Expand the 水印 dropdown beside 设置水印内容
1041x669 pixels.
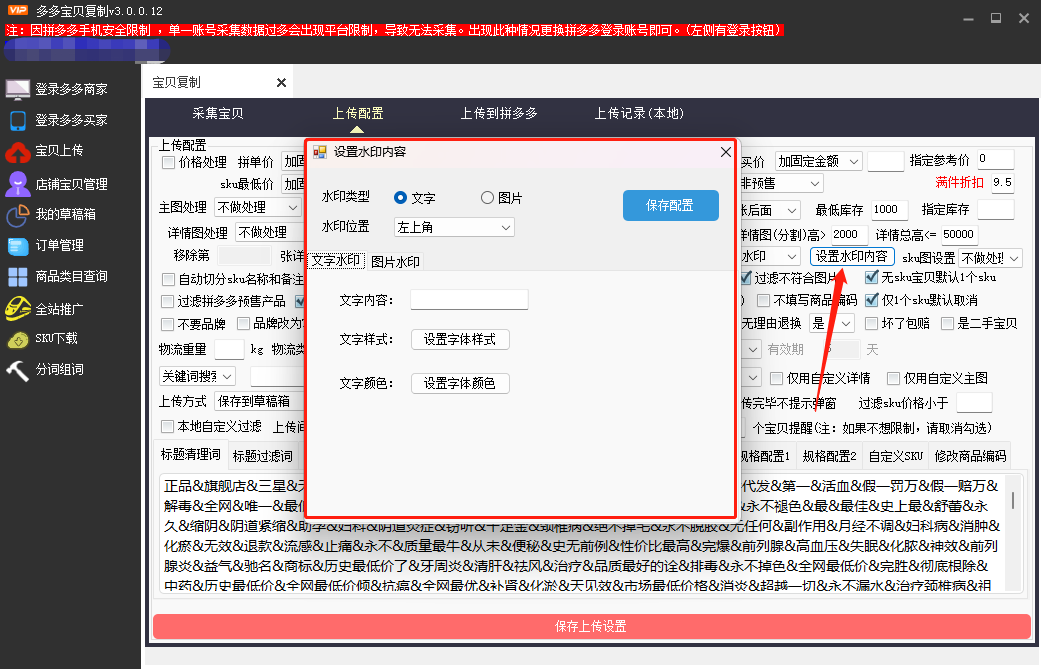coord(770,257)
